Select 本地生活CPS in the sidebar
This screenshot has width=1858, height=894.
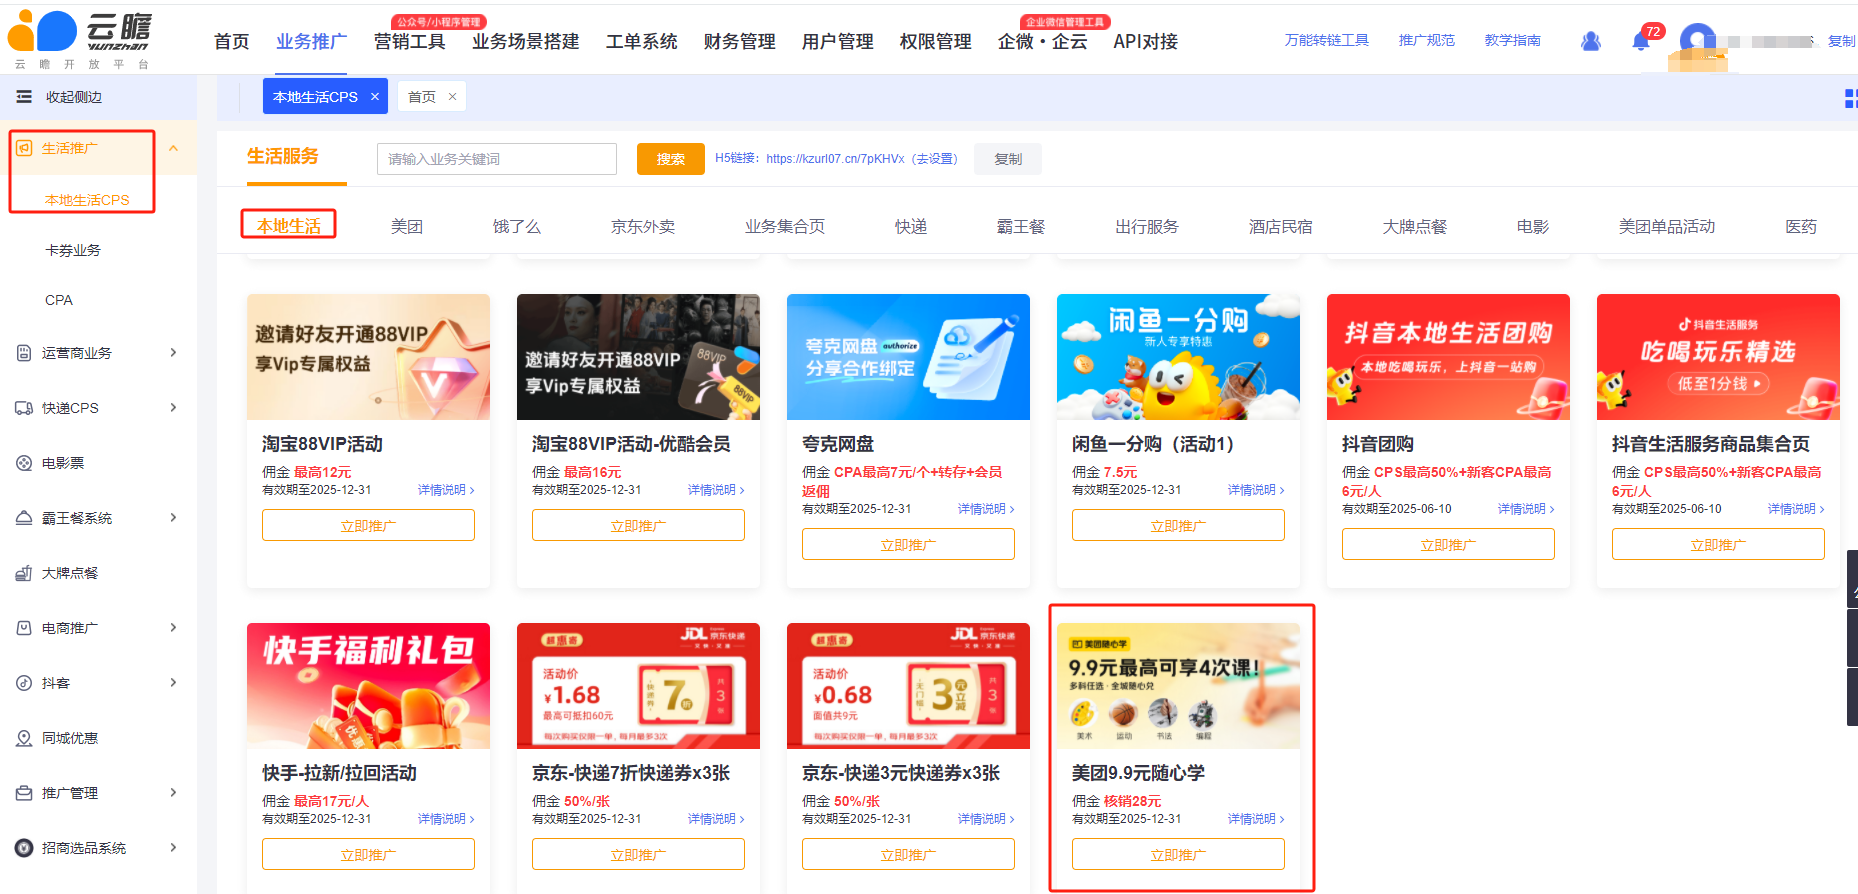(x=87, y=200)
